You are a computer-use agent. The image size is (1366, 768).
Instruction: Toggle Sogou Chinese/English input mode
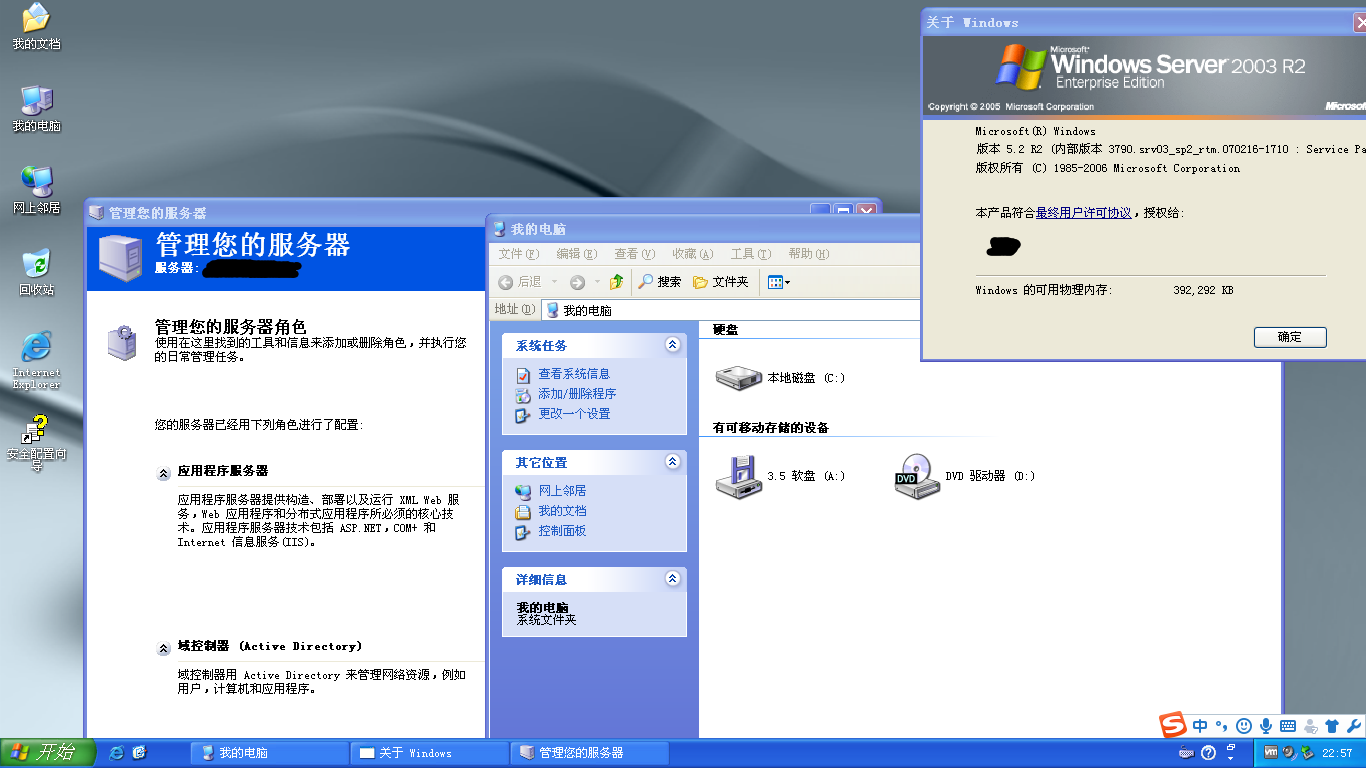coord(1200,725)
